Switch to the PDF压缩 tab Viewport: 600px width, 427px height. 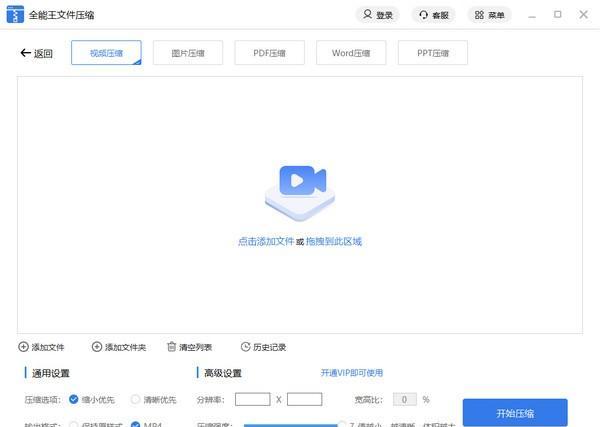pyautogui.click(x=269, y=53)
